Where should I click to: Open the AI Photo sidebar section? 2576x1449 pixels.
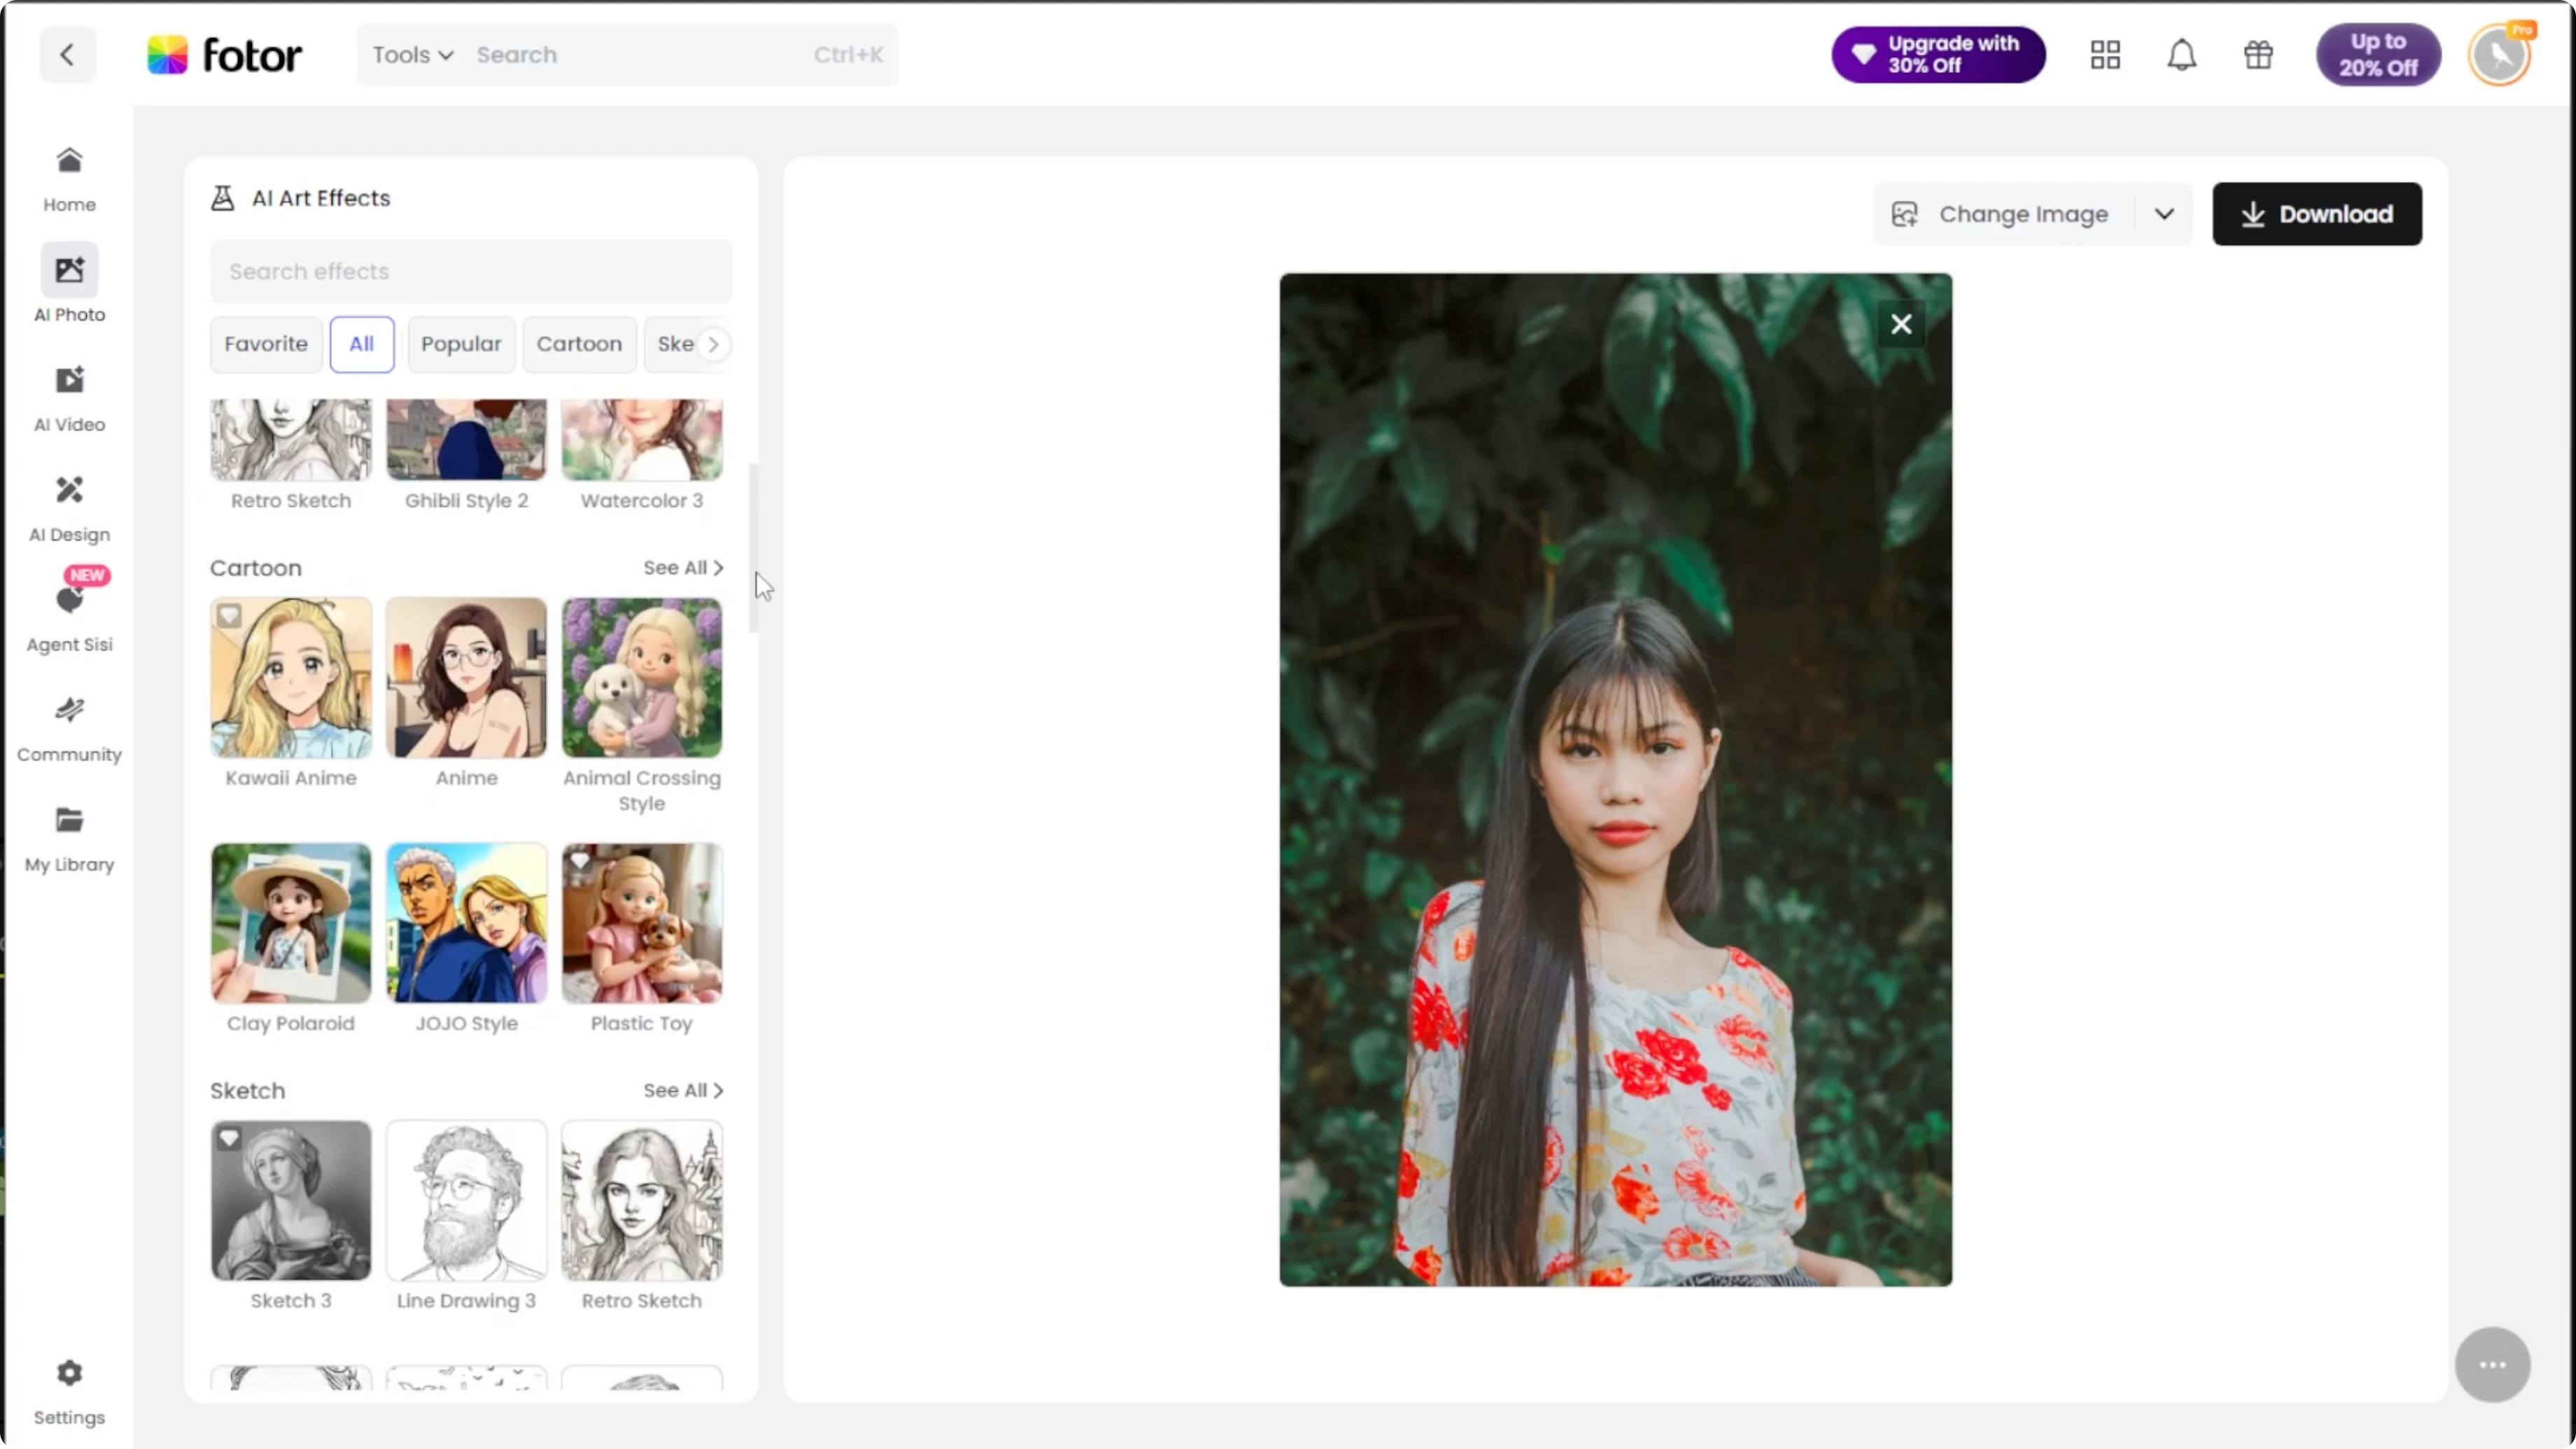click(69, 284)
